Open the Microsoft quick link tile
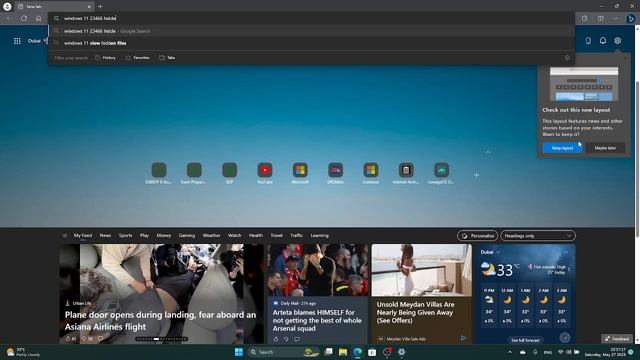The image size is (640, 360). pyautogui.click(x=300, y=173)
